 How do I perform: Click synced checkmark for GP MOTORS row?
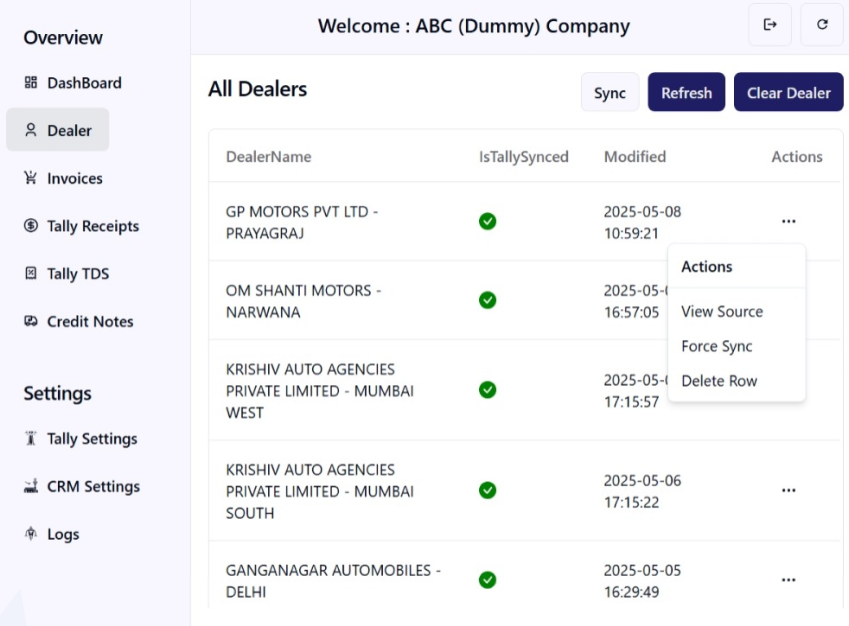tap(487, 221)
